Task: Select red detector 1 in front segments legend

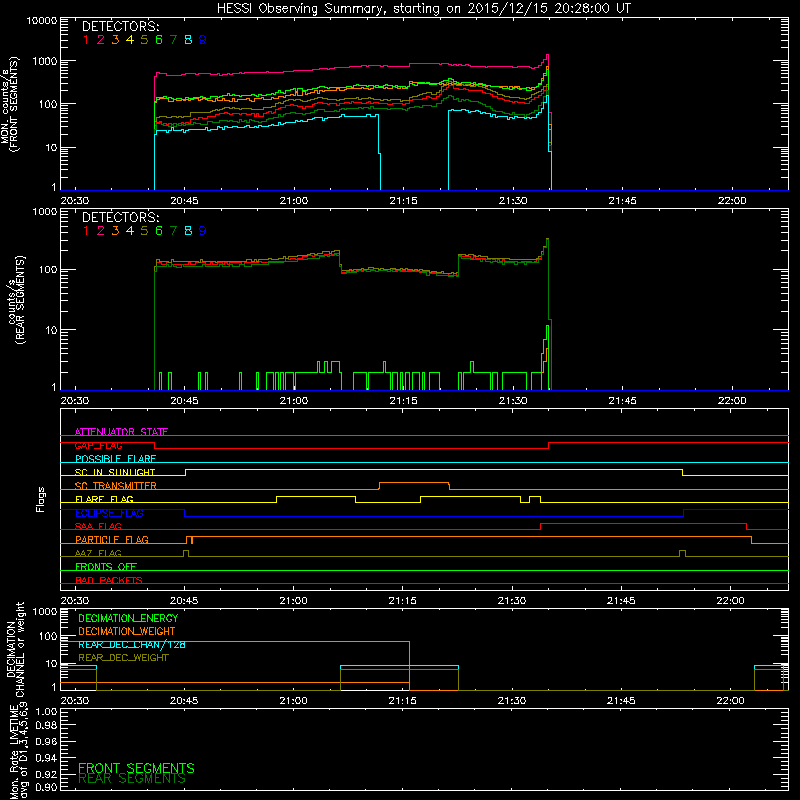Action: 86,40
